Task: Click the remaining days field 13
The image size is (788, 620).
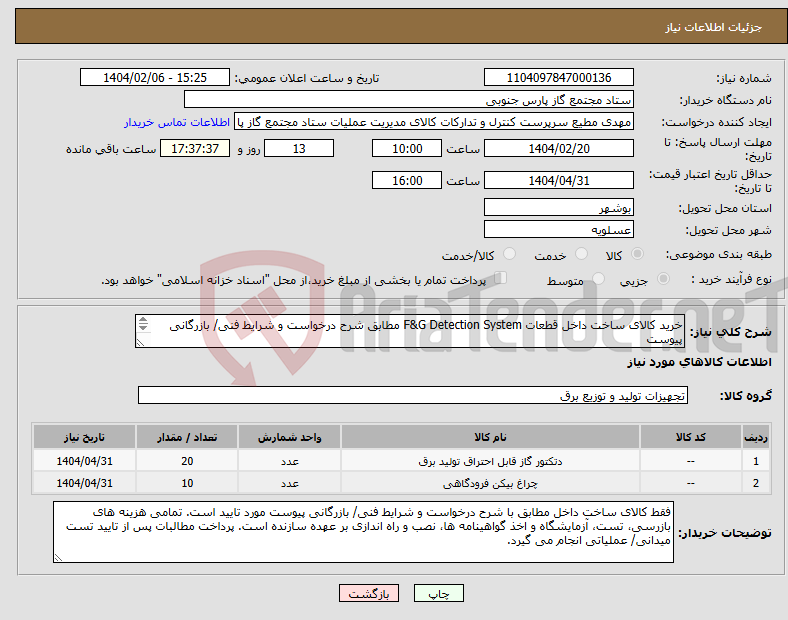Action: [299, 149]
